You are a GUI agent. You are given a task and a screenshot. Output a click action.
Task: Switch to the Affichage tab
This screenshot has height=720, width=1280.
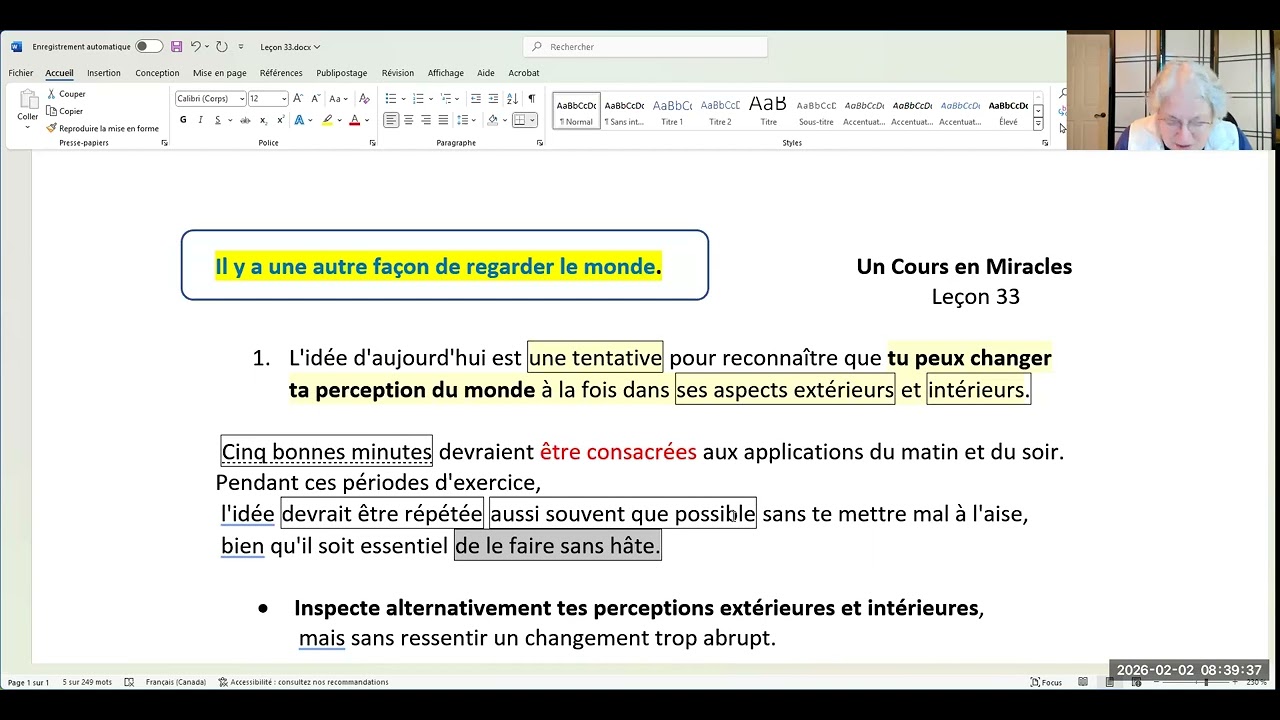[446, 73]
